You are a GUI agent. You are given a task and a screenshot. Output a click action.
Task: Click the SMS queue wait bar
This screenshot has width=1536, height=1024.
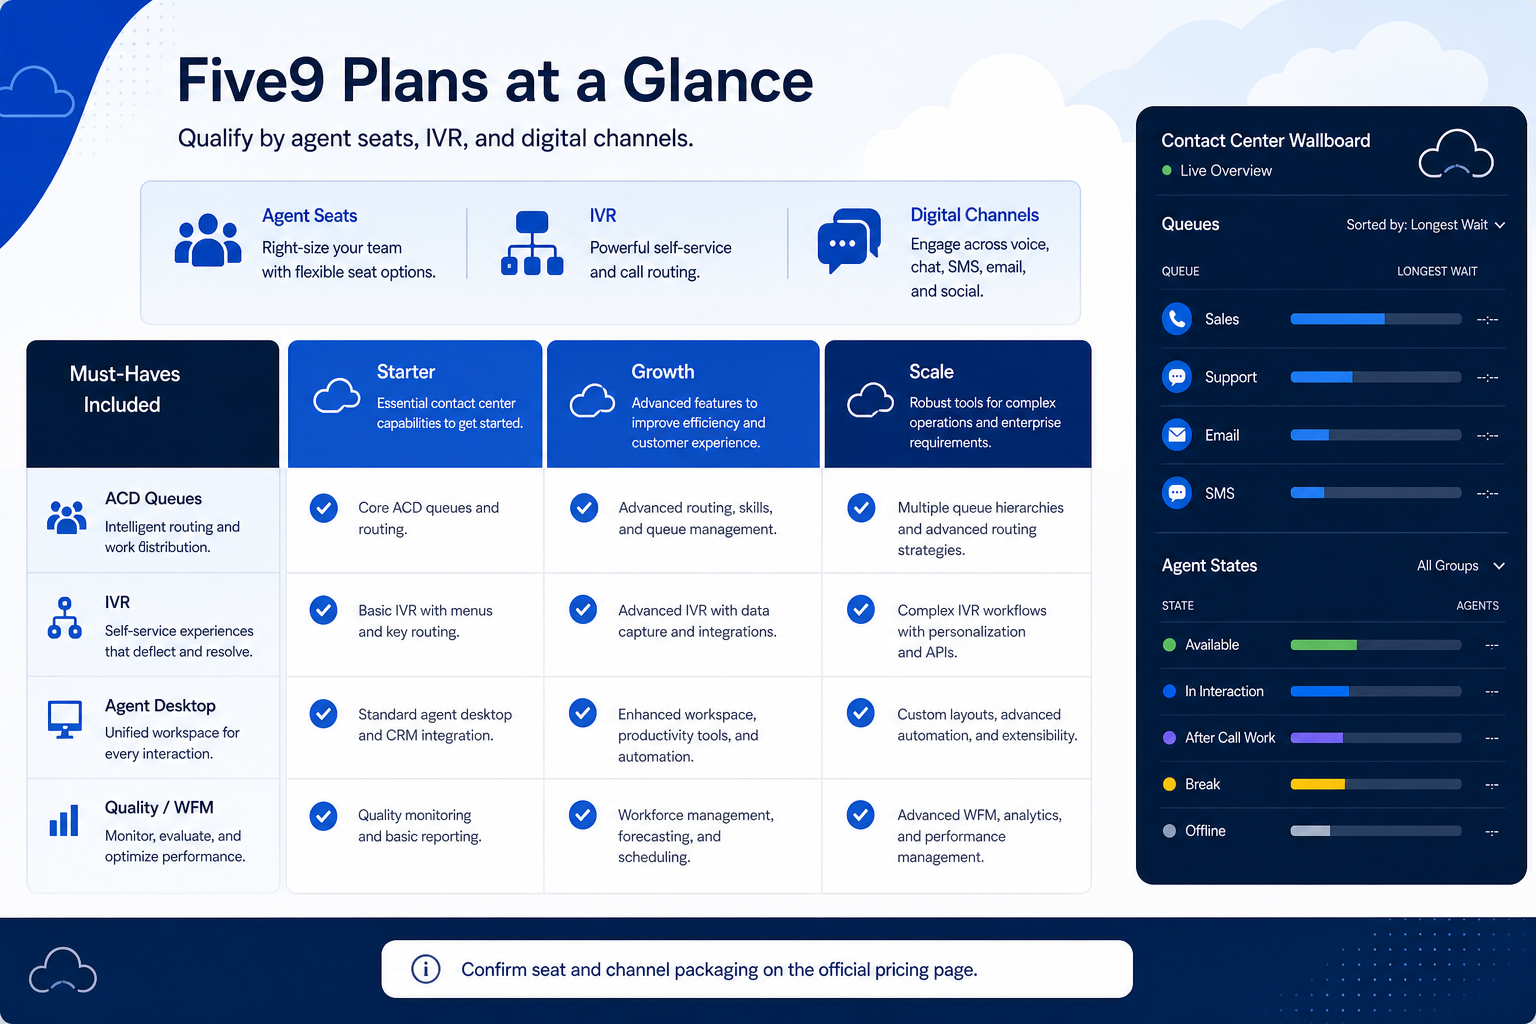click(1376, 493)
